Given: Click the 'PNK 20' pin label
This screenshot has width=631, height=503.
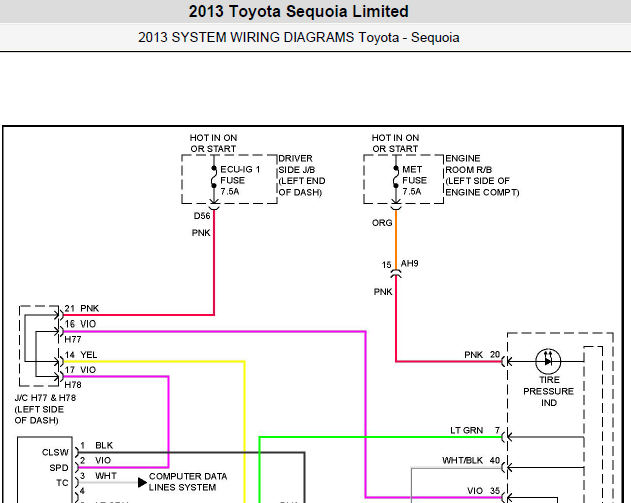Looking at the screenshot, I should tap(482, 355).
